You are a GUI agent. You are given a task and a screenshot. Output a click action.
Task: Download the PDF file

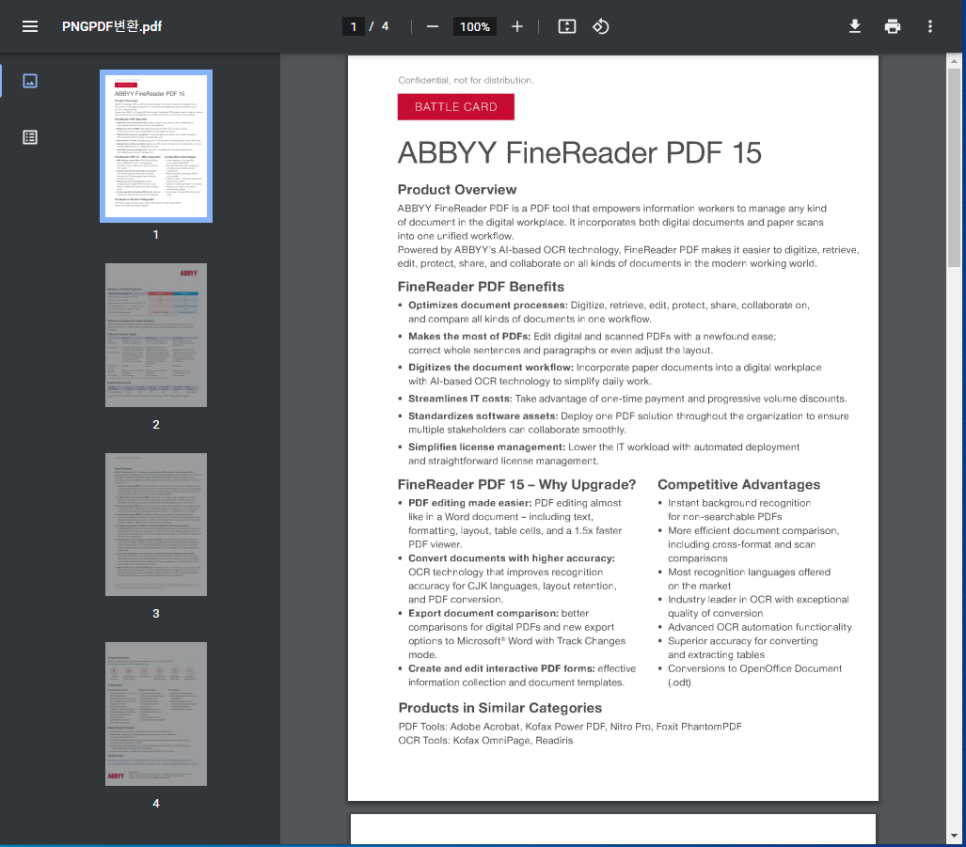pyautogui.click(x=854, y=26)
